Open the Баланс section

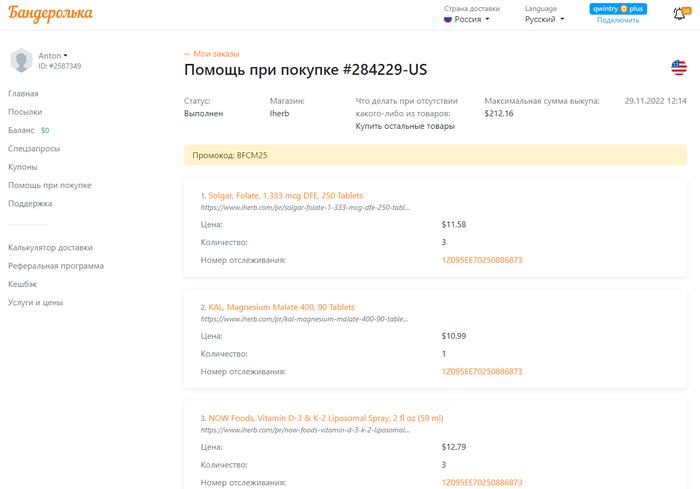click(22, 130)
